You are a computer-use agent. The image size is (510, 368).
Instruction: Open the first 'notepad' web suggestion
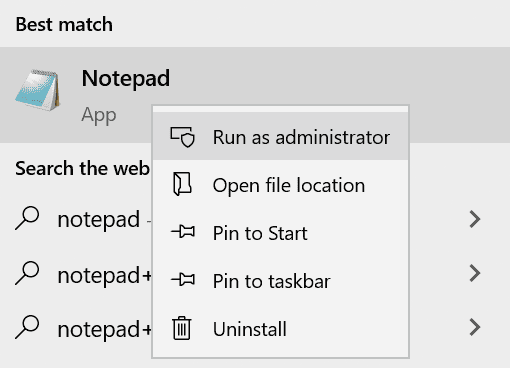[99, 219]
